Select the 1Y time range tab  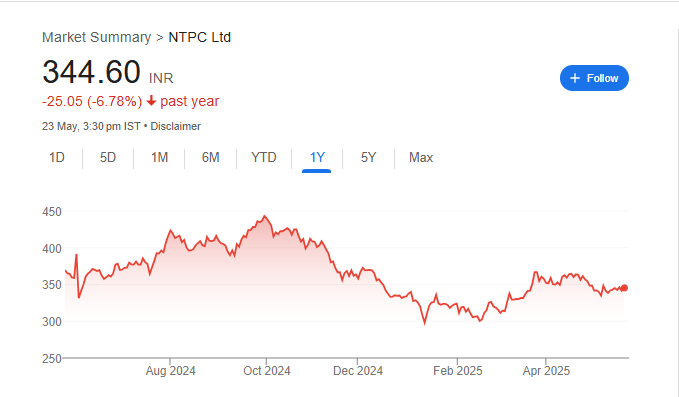pos(317,158)
